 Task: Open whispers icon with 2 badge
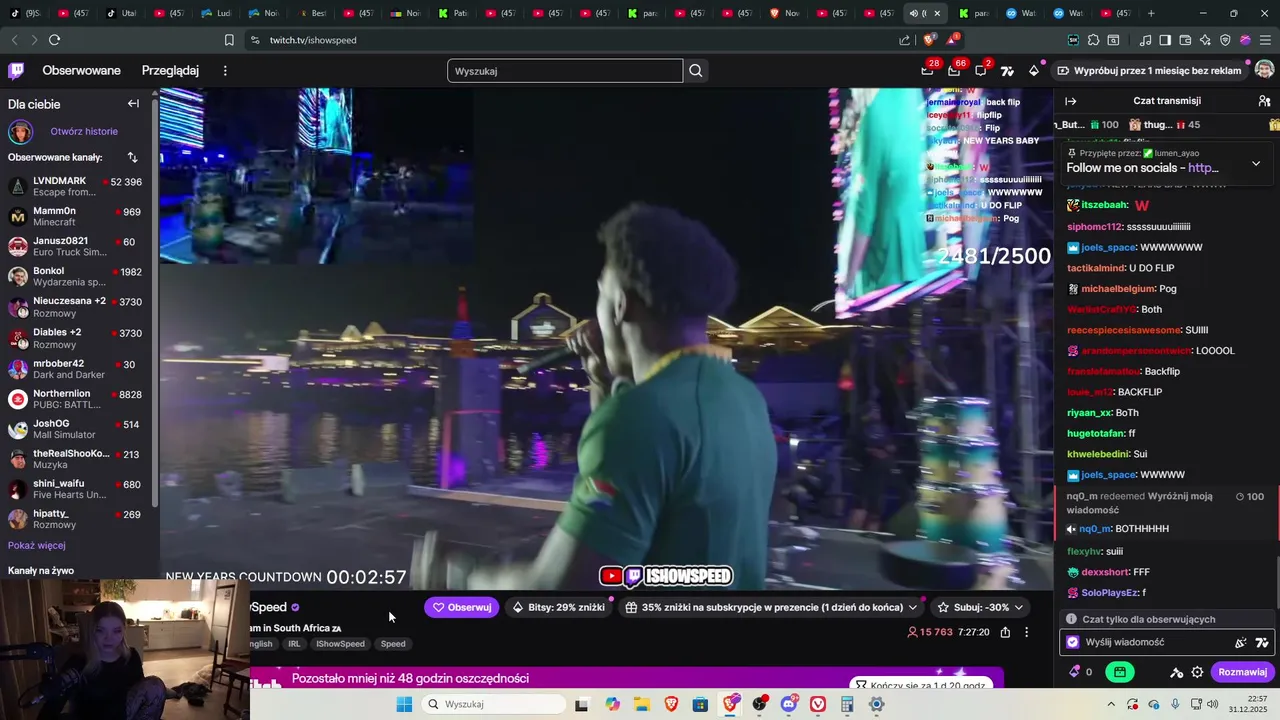tap(981, 70)
